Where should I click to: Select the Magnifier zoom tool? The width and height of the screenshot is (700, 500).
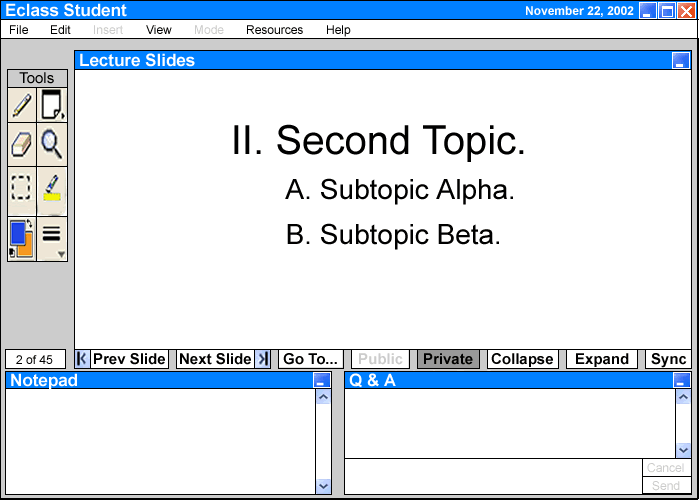tap(52, 145)
